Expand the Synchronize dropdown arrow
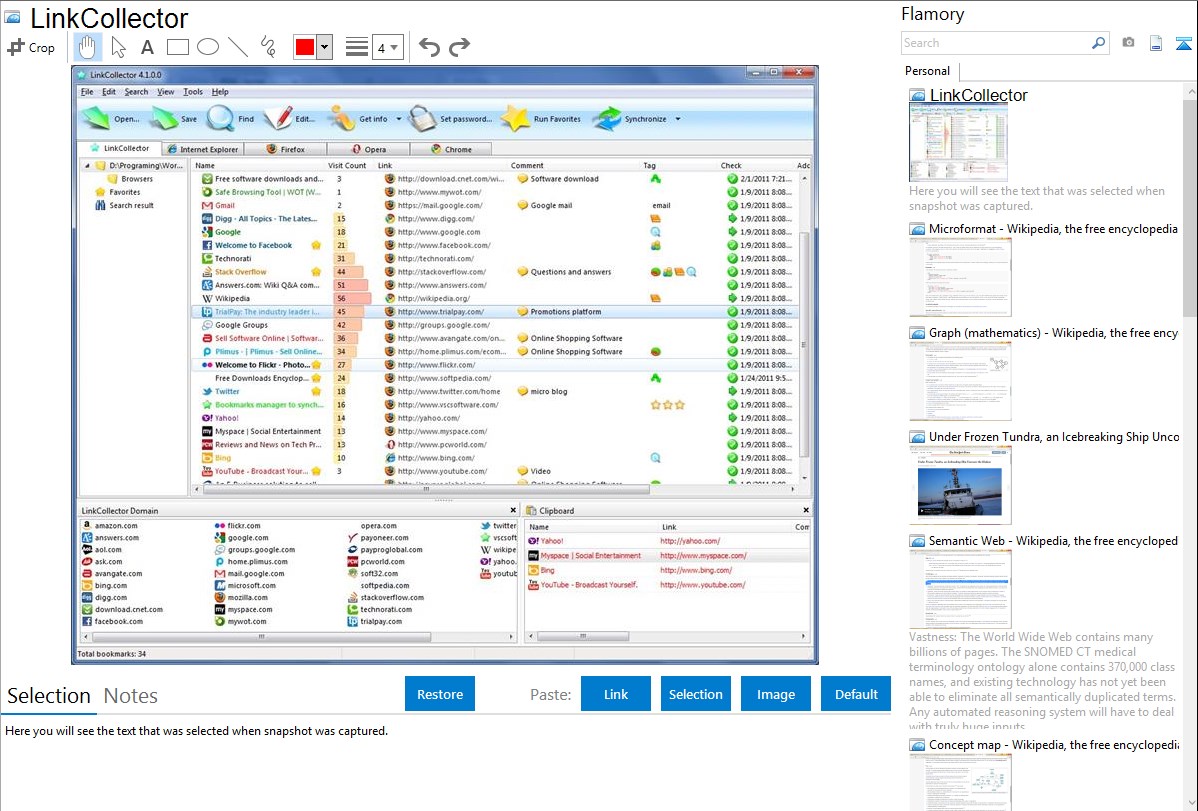 tap(678, 119)
